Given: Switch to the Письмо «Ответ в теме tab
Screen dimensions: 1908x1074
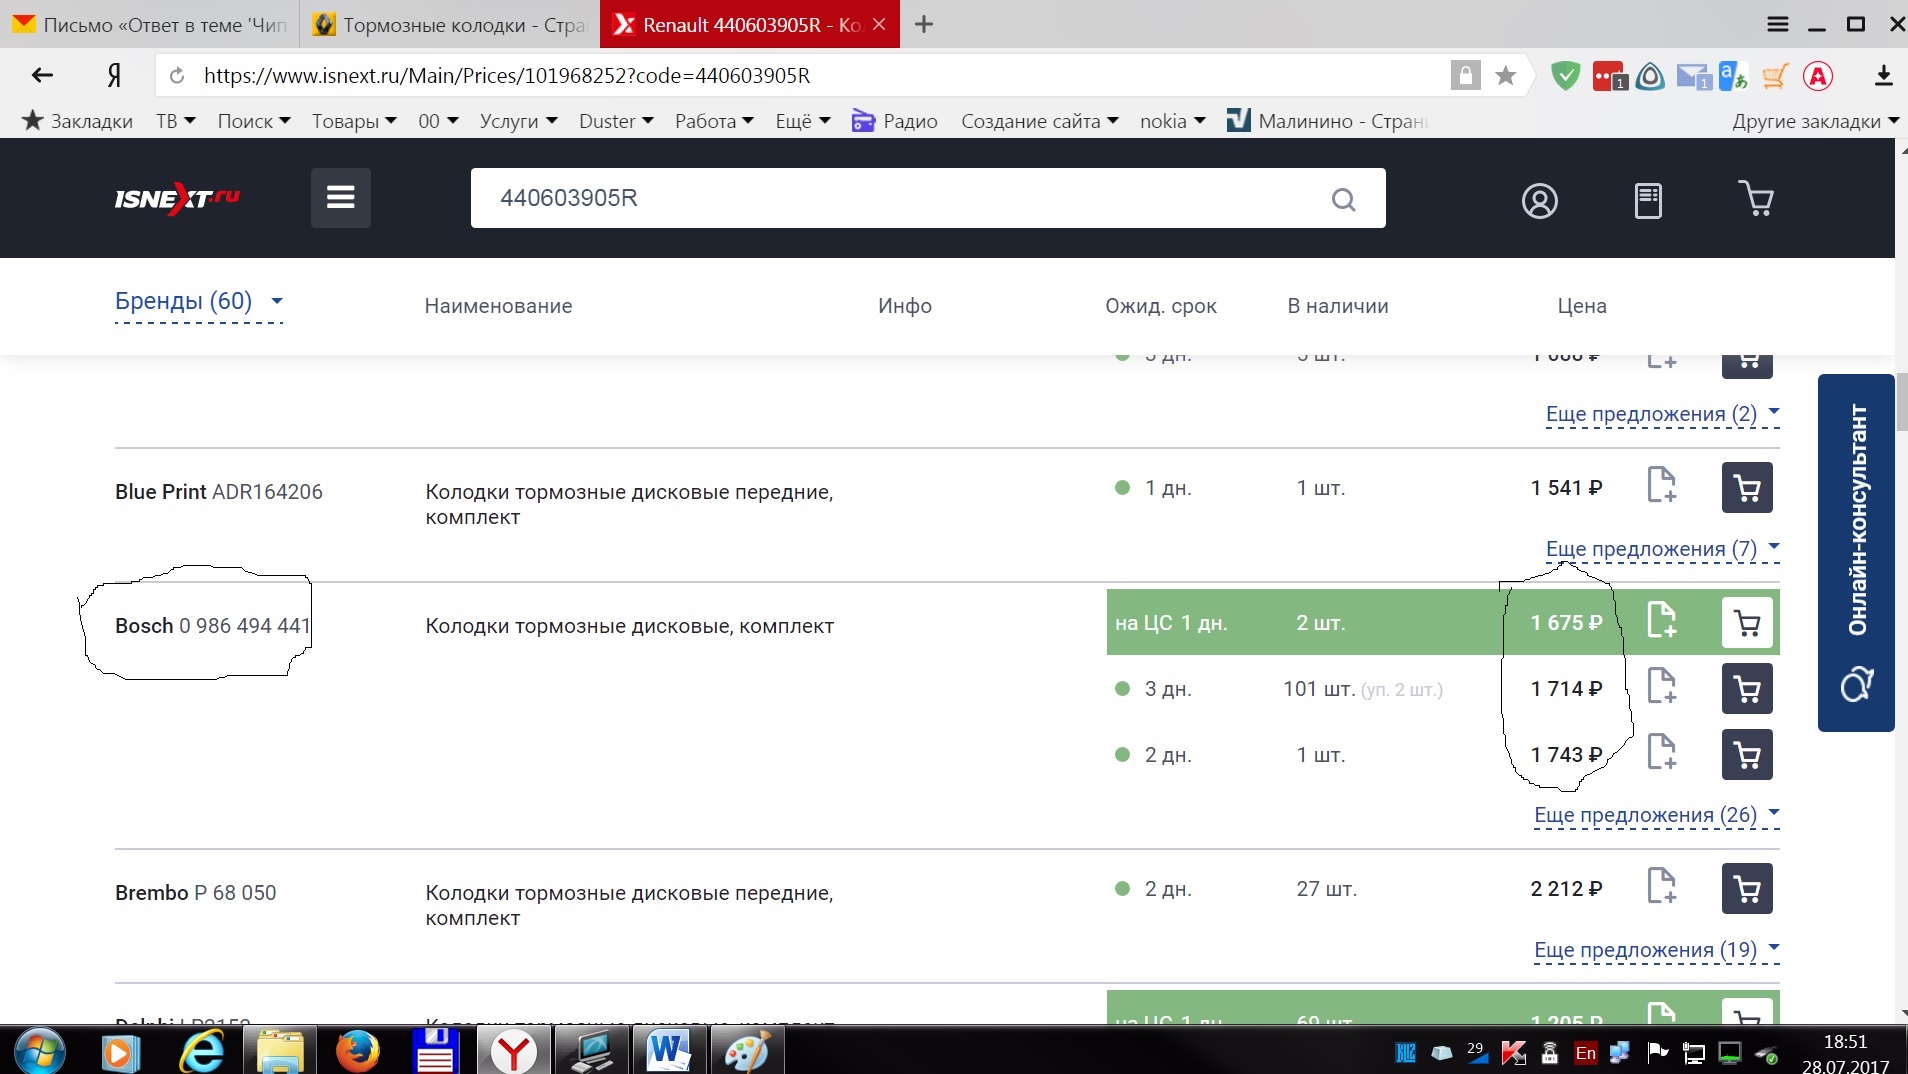Looking at the screenshot, I should pos(150,25).
